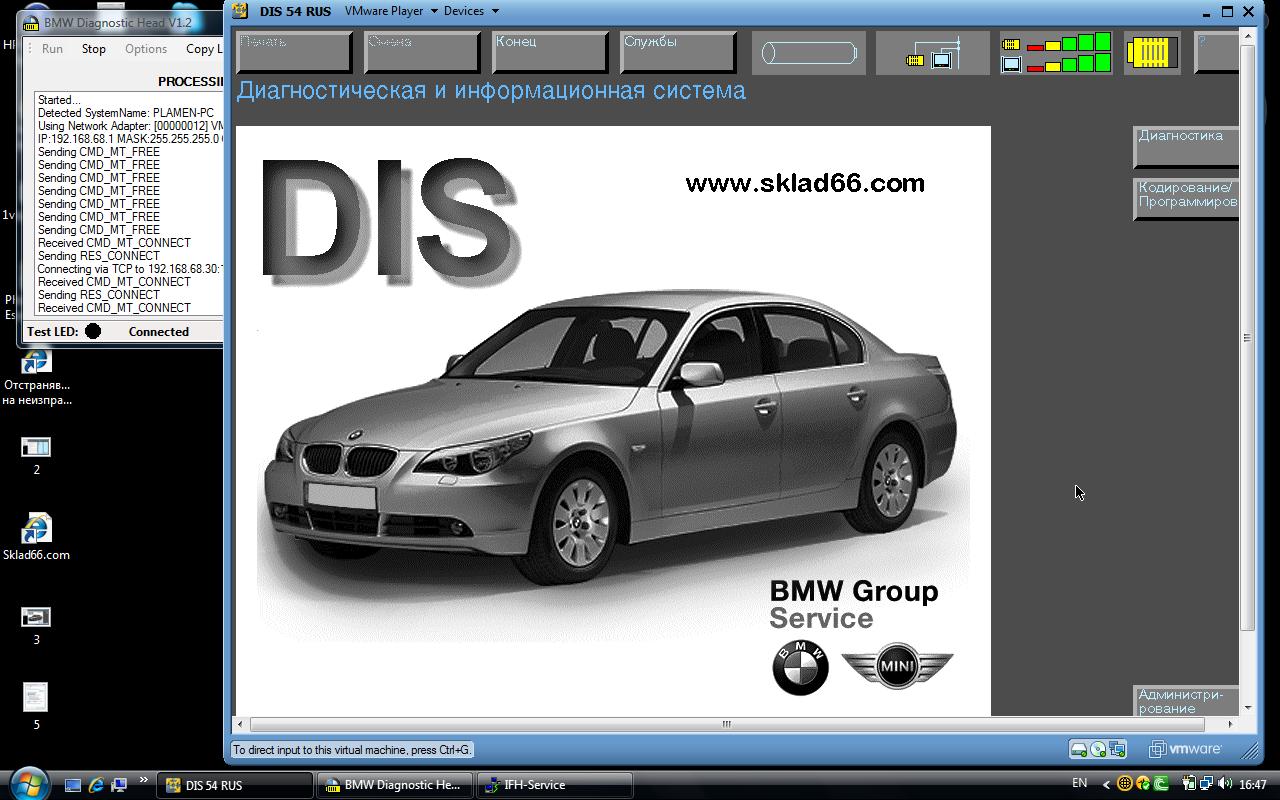Viewport: 1280px width, 800px height.
Task: Expand hidden system tray icons arrow
Action: coord(1106,784)
